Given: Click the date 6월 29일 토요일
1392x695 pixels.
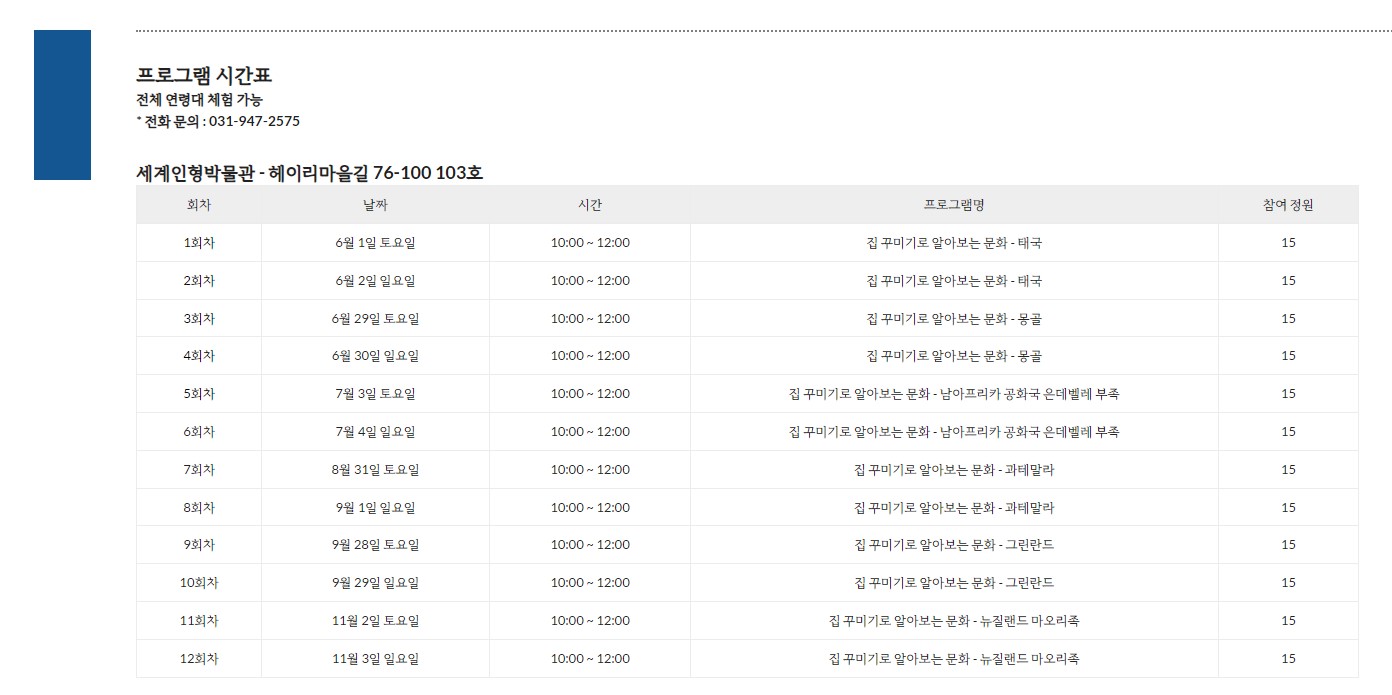Looking at the screenshot, I should pos(375,319).
